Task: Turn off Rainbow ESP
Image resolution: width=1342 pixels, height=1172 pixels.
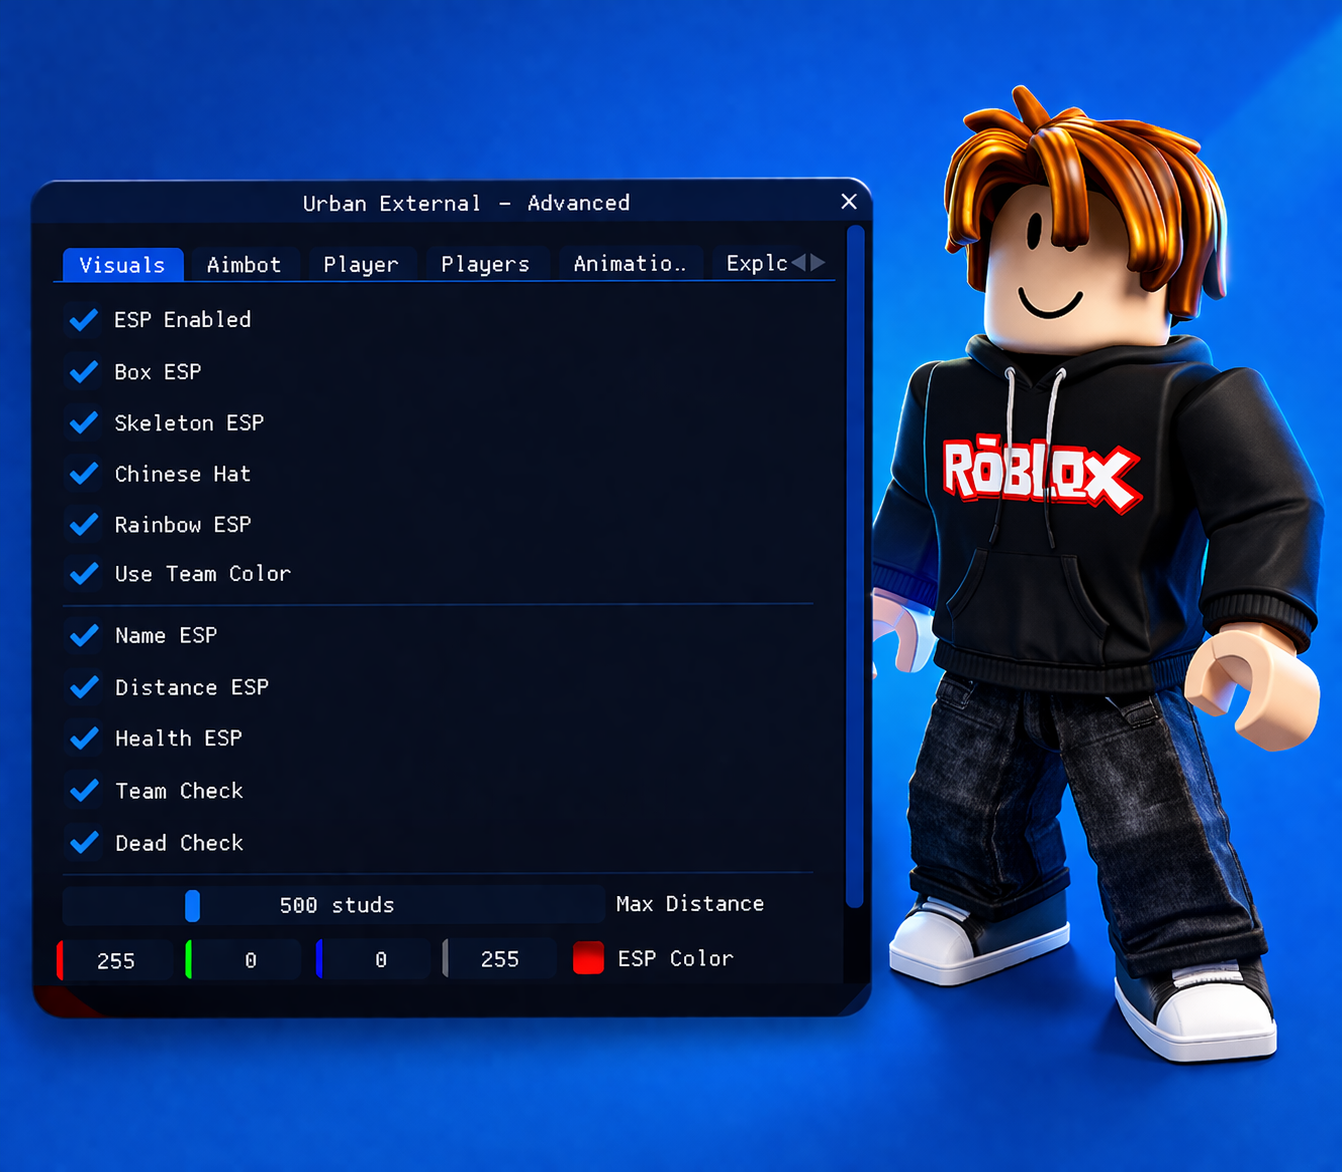Action: (84, 524)
